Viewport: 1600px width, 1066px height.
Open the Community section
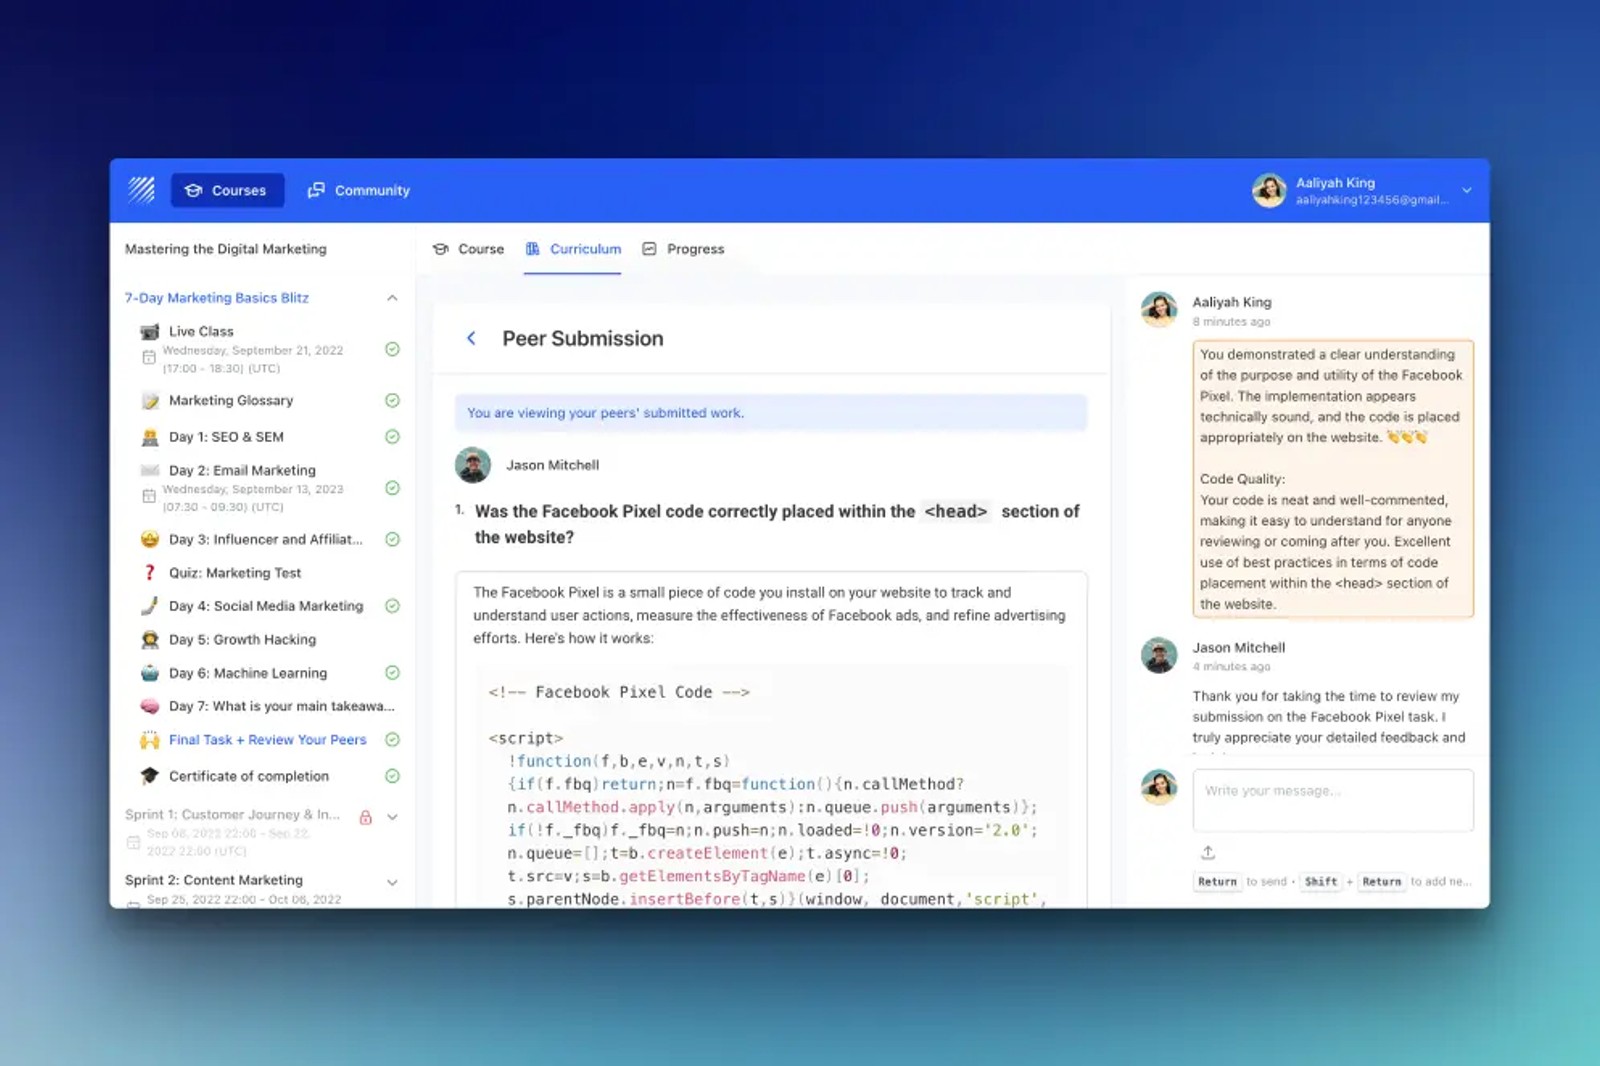(x=358, y=190)
